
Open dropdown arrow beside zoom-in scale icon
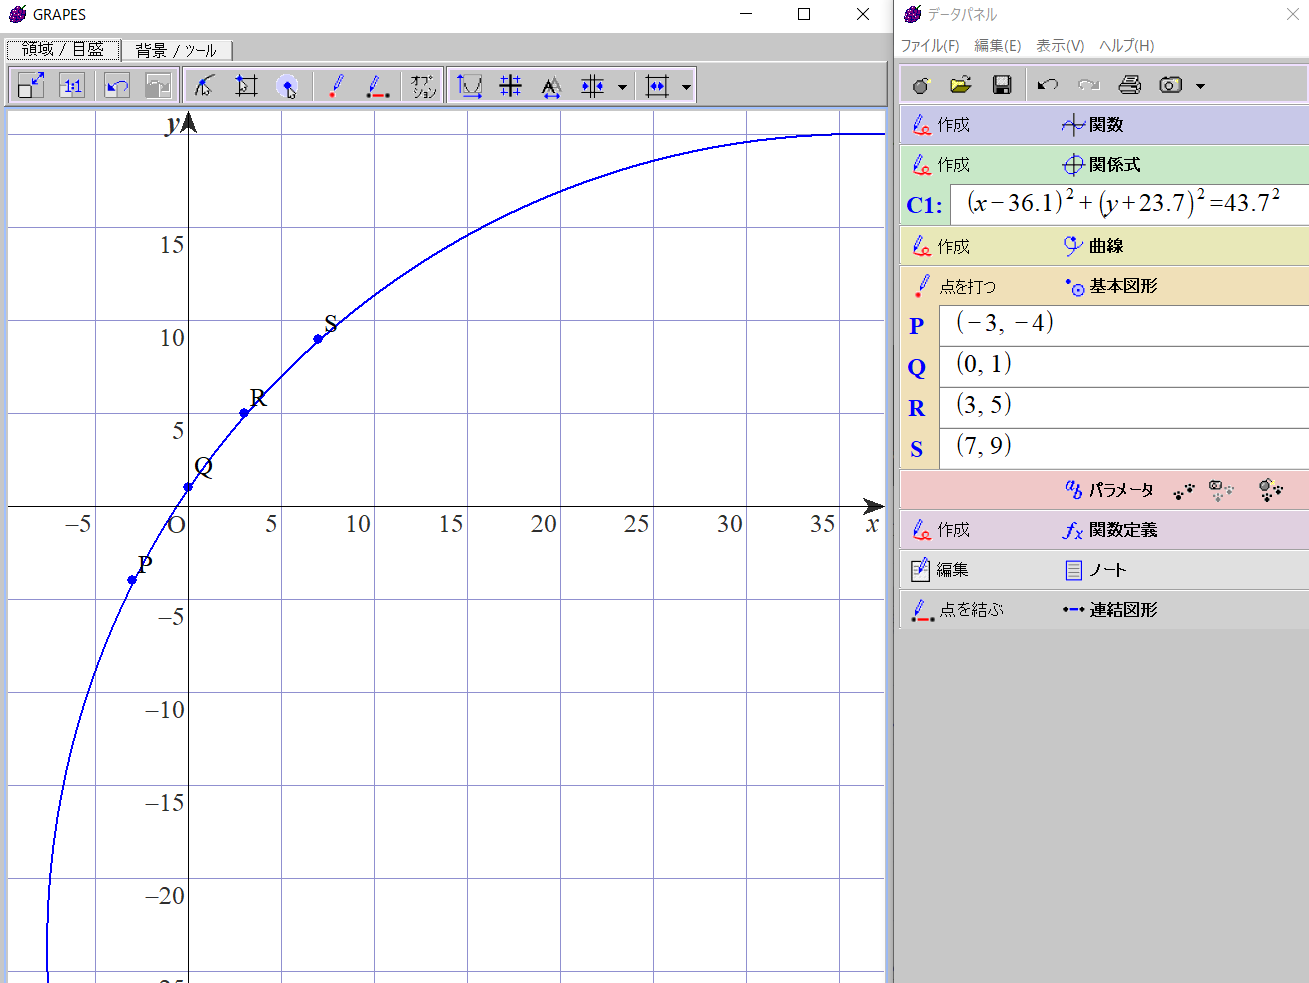point(622,87)
